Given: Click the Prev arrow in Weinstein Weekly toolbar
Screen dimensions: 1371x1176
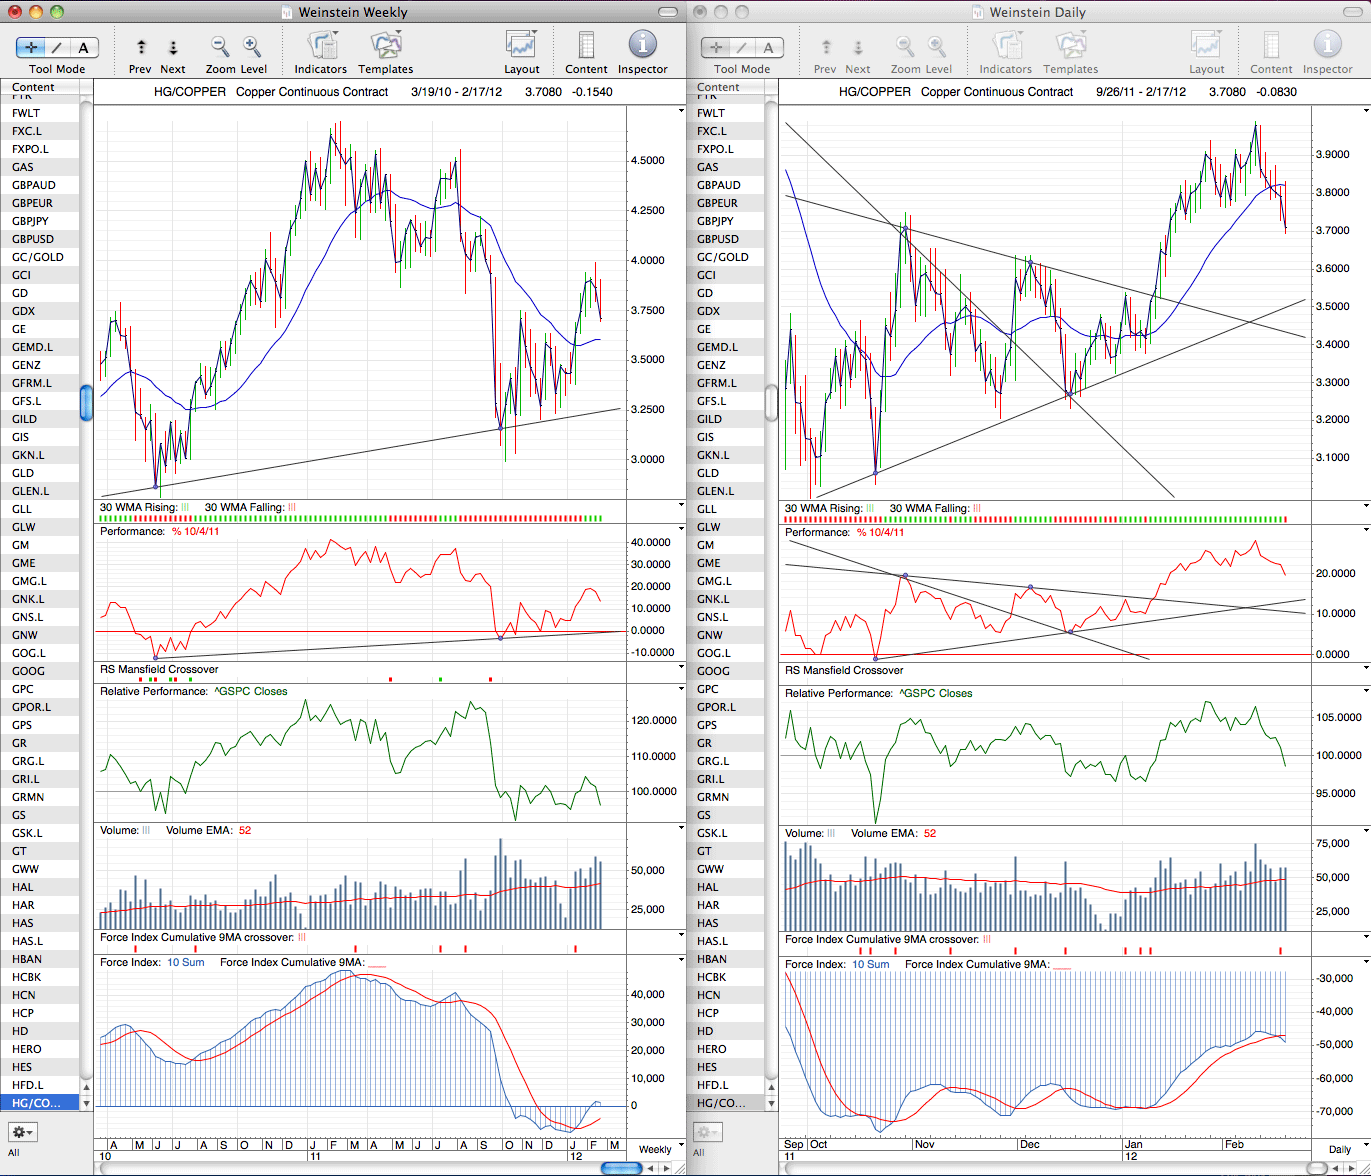Looking at the screenshot, I should (141, 47).
